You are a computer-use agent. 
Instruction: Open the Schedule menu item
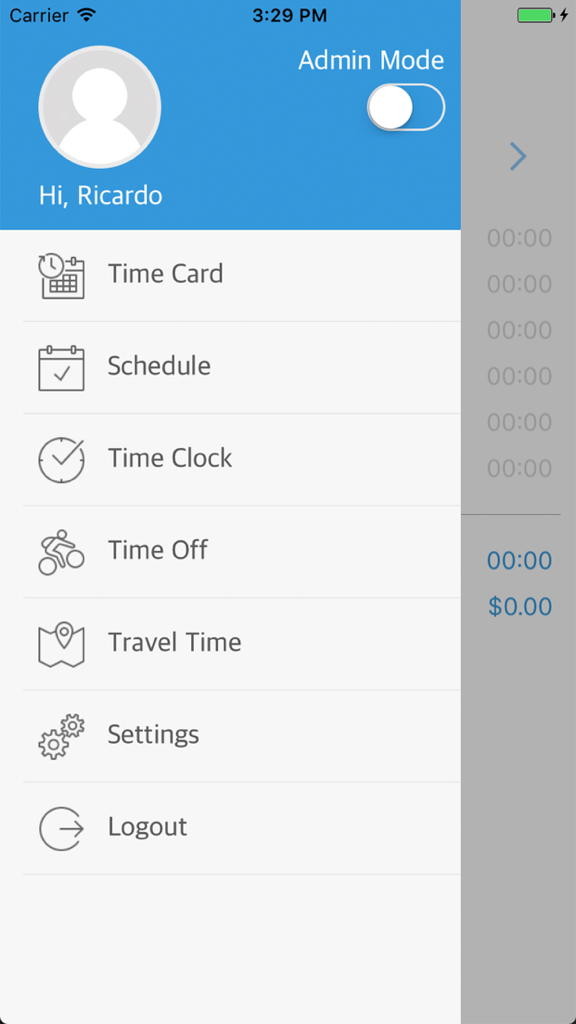tap(159, 366)
